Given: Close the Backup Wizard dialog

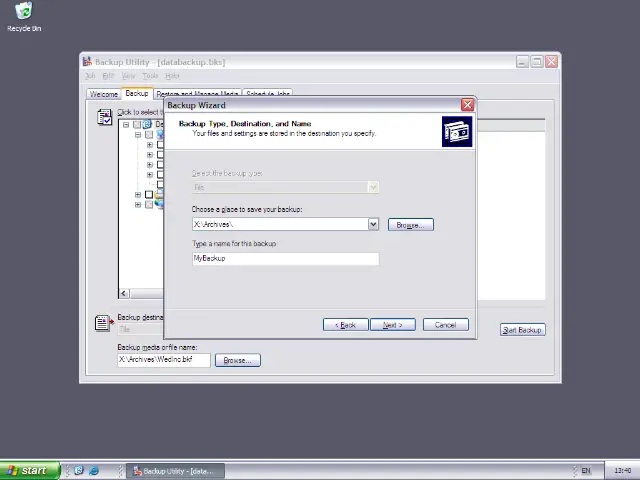Looking at the screenshot, I should (467, 105).
